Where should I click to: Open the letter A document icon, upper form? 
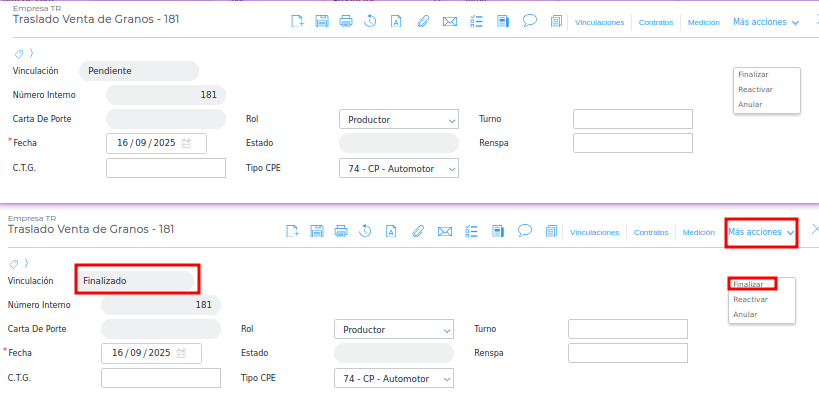pyautogui.click(x=396, y=21)
